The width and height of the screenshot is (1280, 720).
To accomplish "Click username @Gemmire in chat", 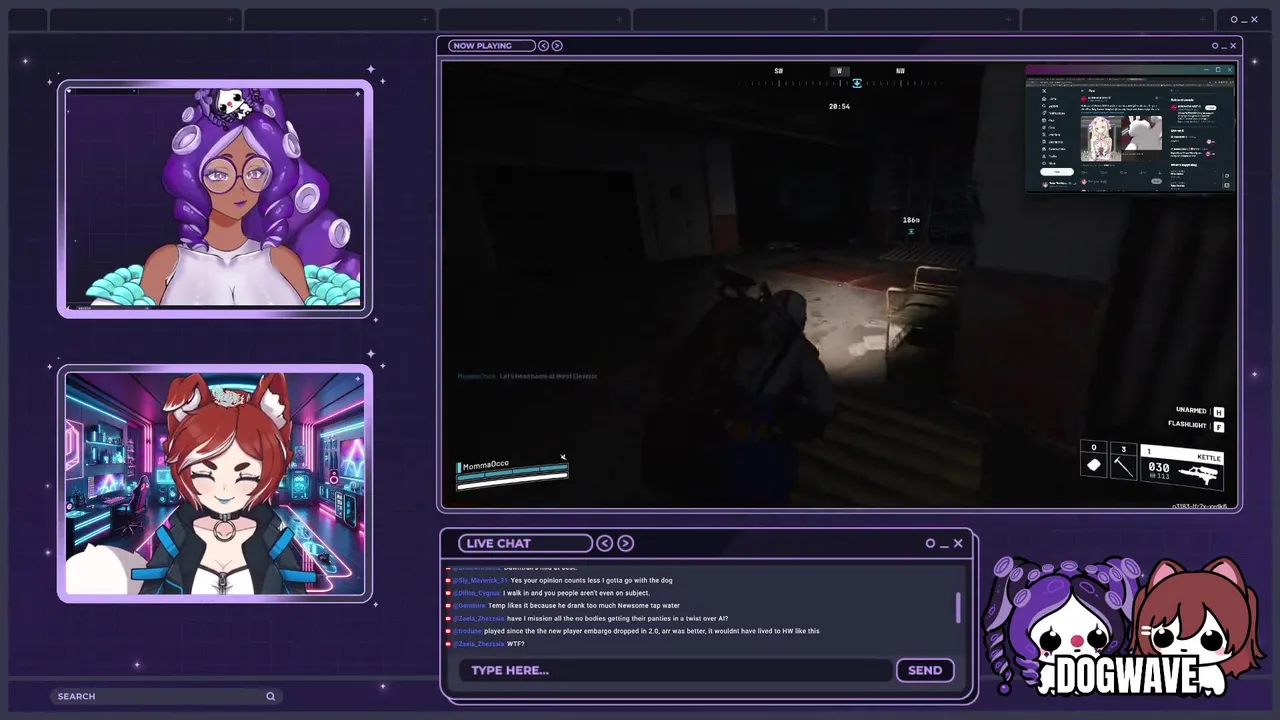I will tap(469, 606).
